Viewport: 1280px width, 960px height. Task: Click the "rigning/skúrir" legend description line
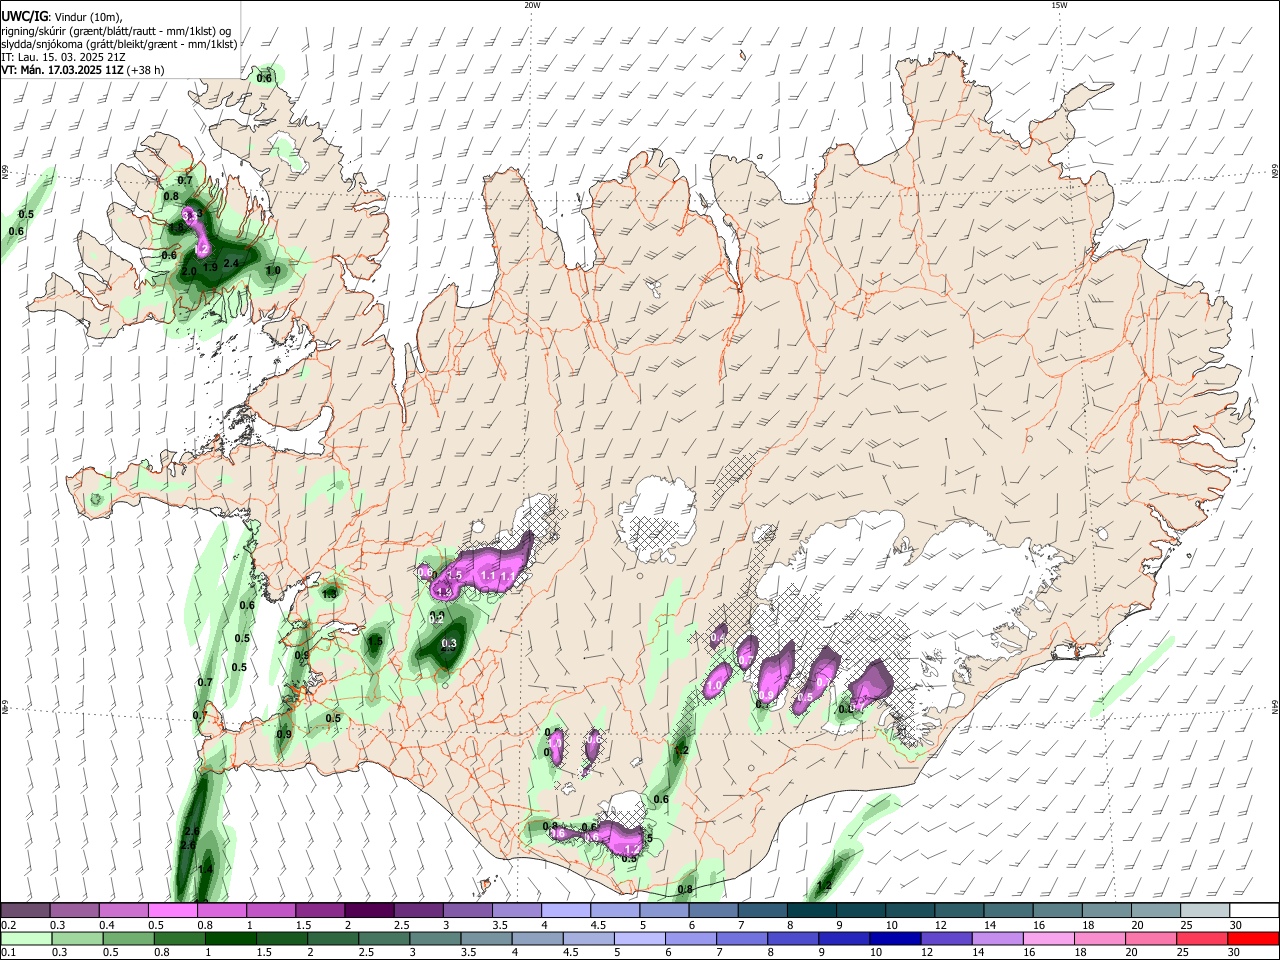(116, 31)
